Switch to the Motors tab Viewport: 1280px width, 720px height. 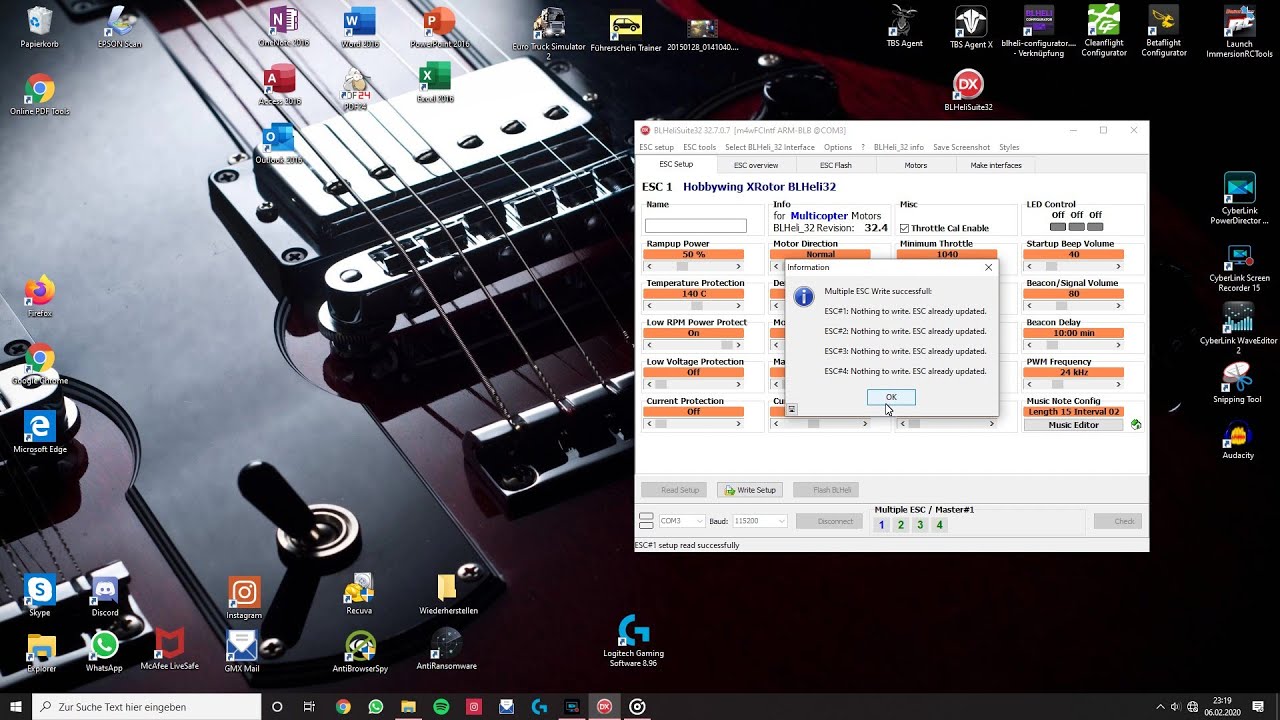coord(916,165)
